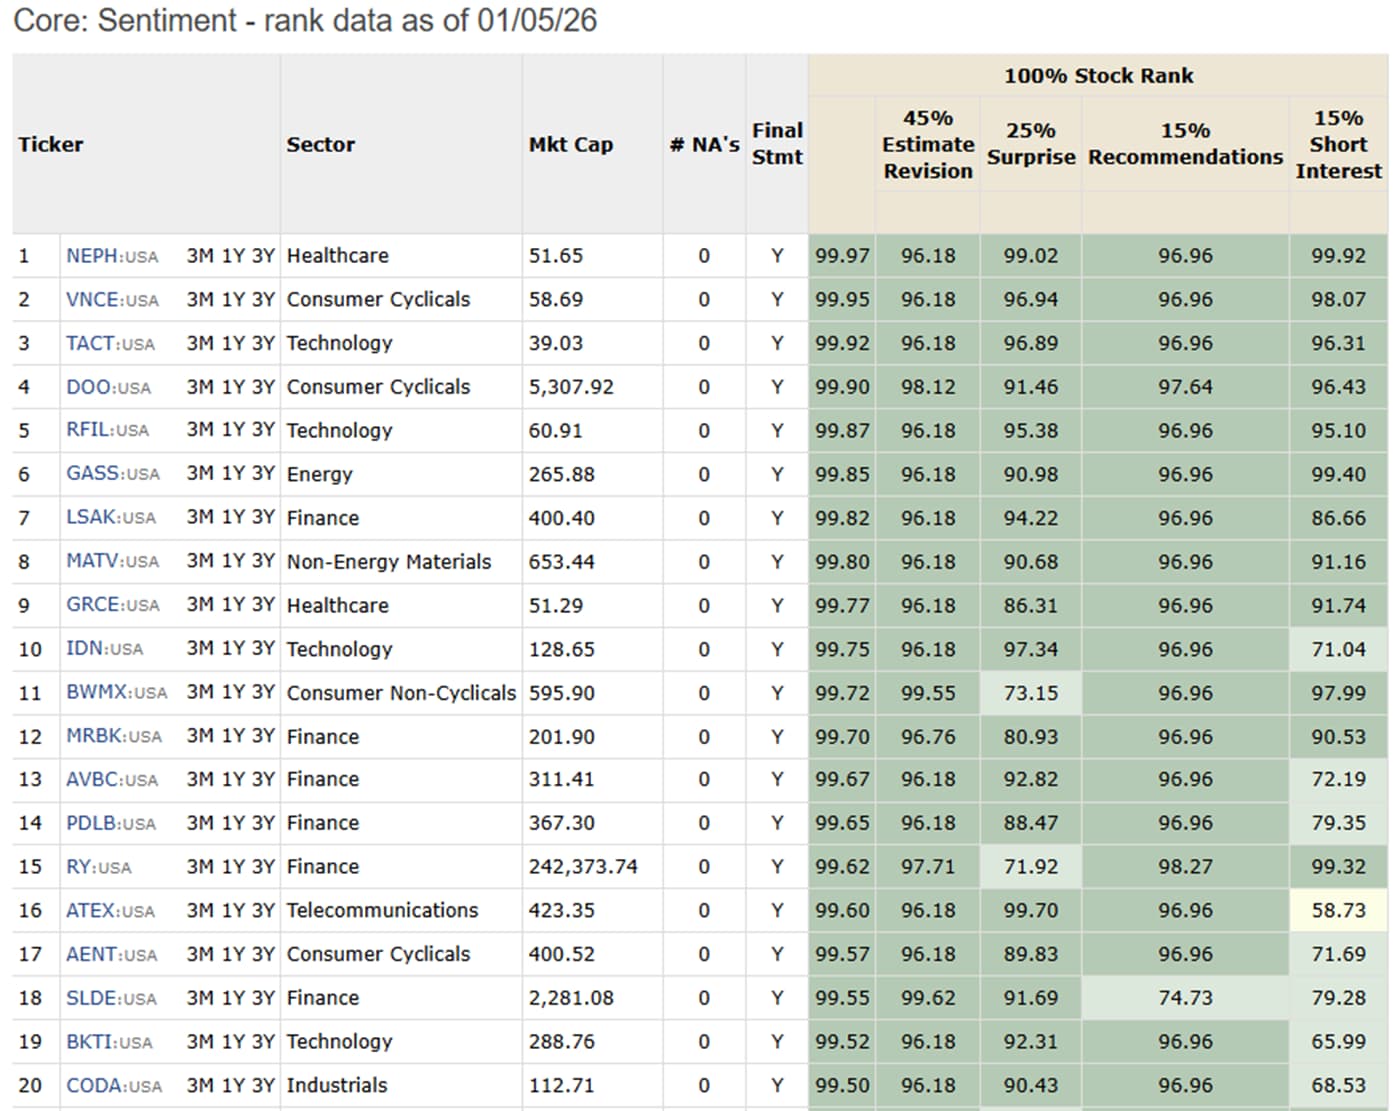Image resolution: width=1395 pixels, height=1111 pixels.
Task: Sort by the Ticker column header
Action: 51,144
